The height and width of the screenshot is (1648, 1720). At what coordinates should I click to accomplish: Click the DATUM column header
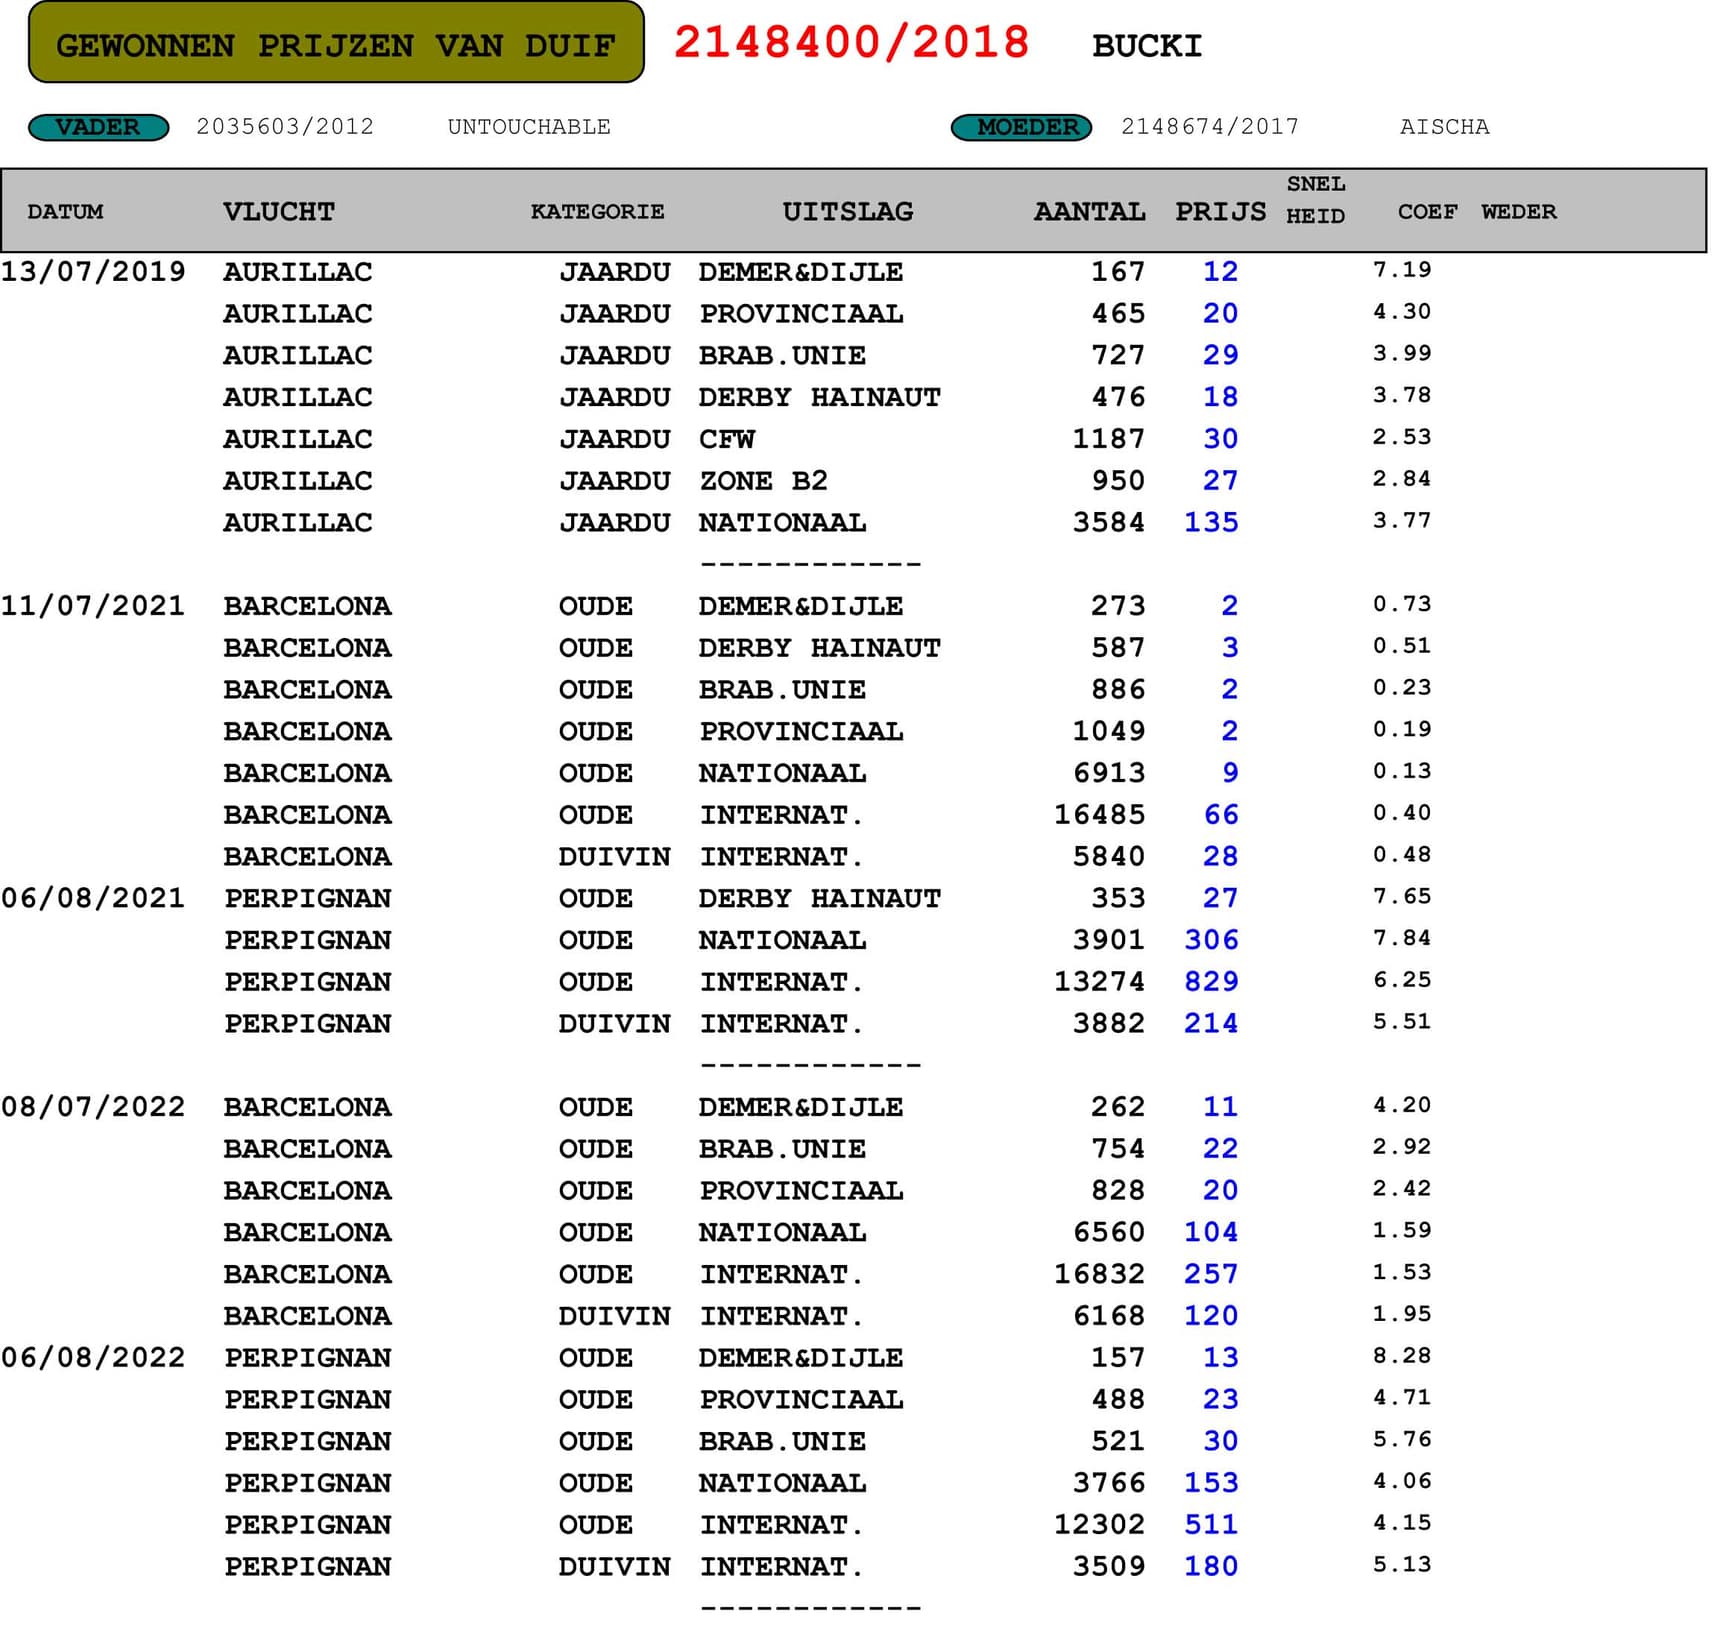pos(65,212)
